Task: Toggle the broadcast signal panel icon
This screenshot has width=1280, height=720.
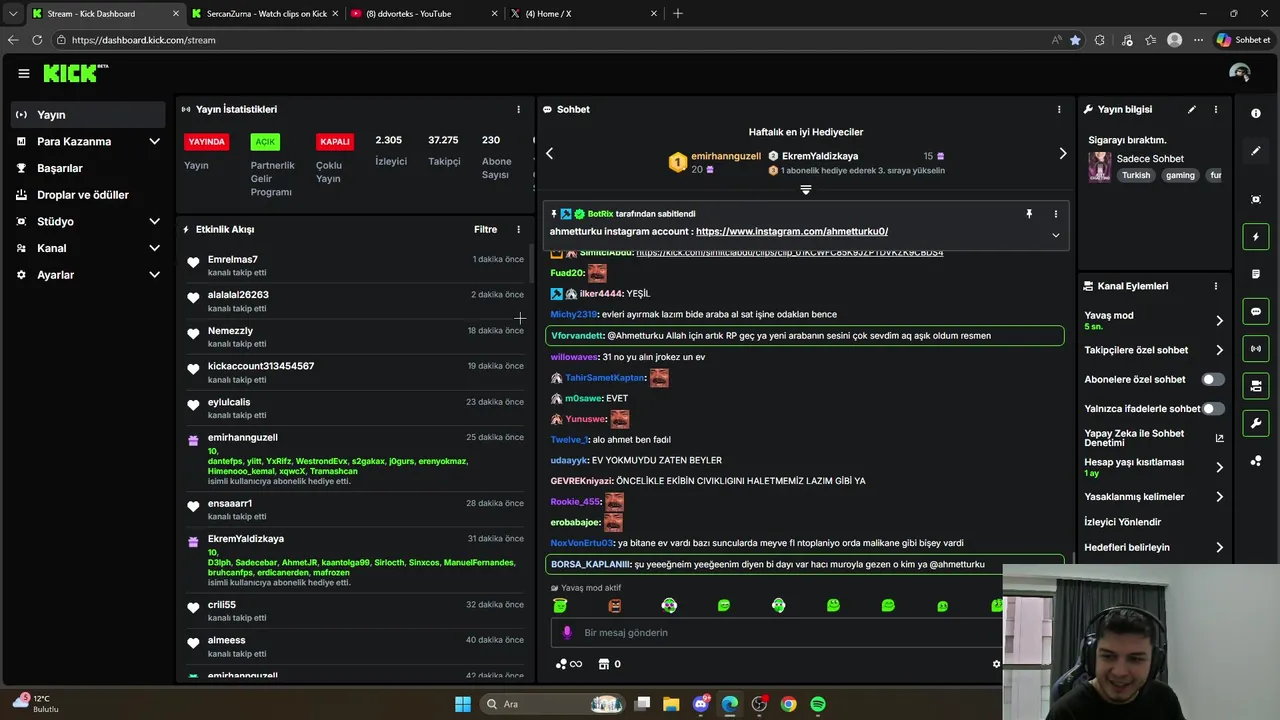Action: tap(1256, 349)
